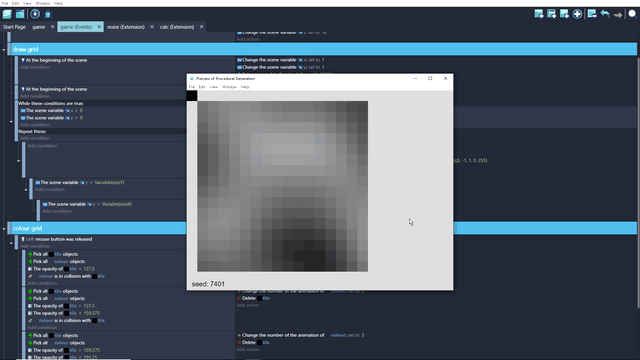Add a new empty event icon
The height and width of the screenshot is (360, 640).
(539, 14)
